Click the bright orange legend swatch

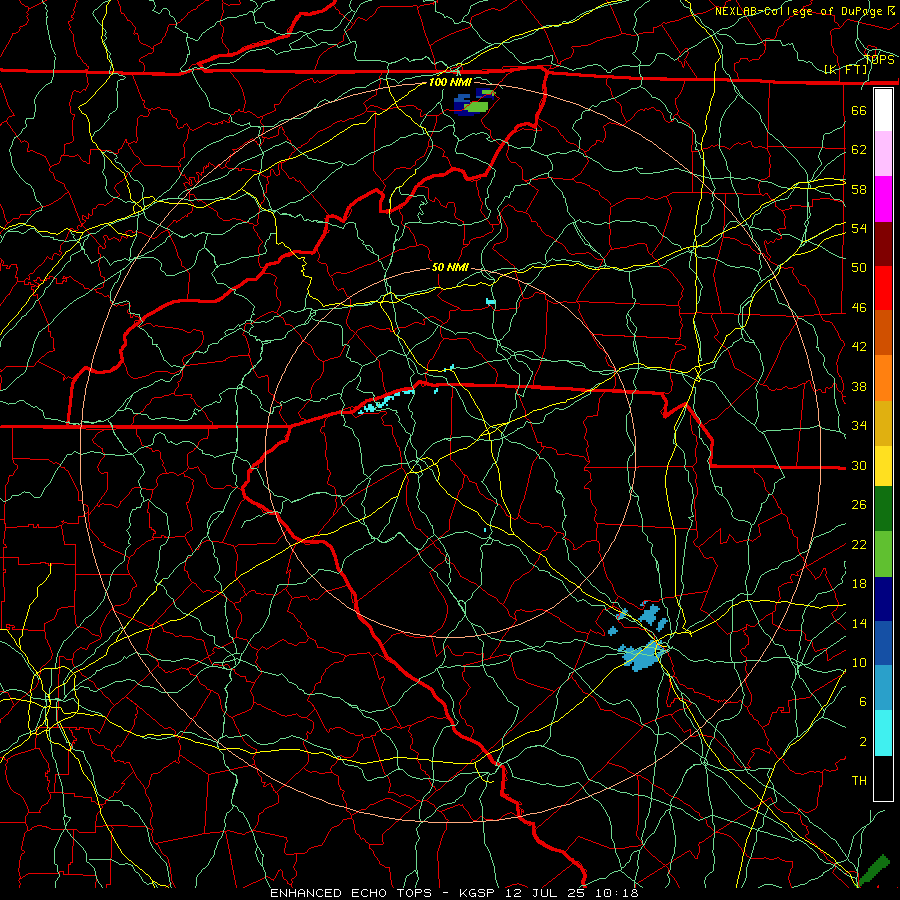[883, 378]
